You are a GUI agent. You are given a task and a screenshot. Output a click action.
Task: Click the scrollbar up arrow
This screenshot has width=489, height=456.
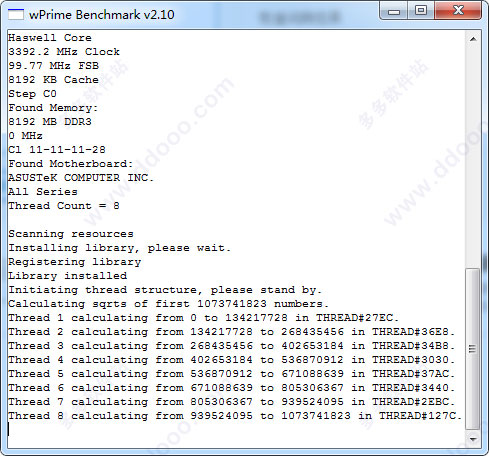(x=473, y=39)
